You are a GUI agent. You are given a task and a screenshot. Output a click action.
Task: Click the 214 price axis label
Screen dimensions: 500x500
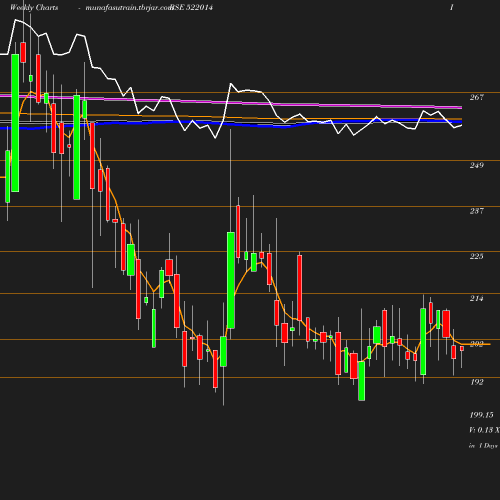(477, 299)
